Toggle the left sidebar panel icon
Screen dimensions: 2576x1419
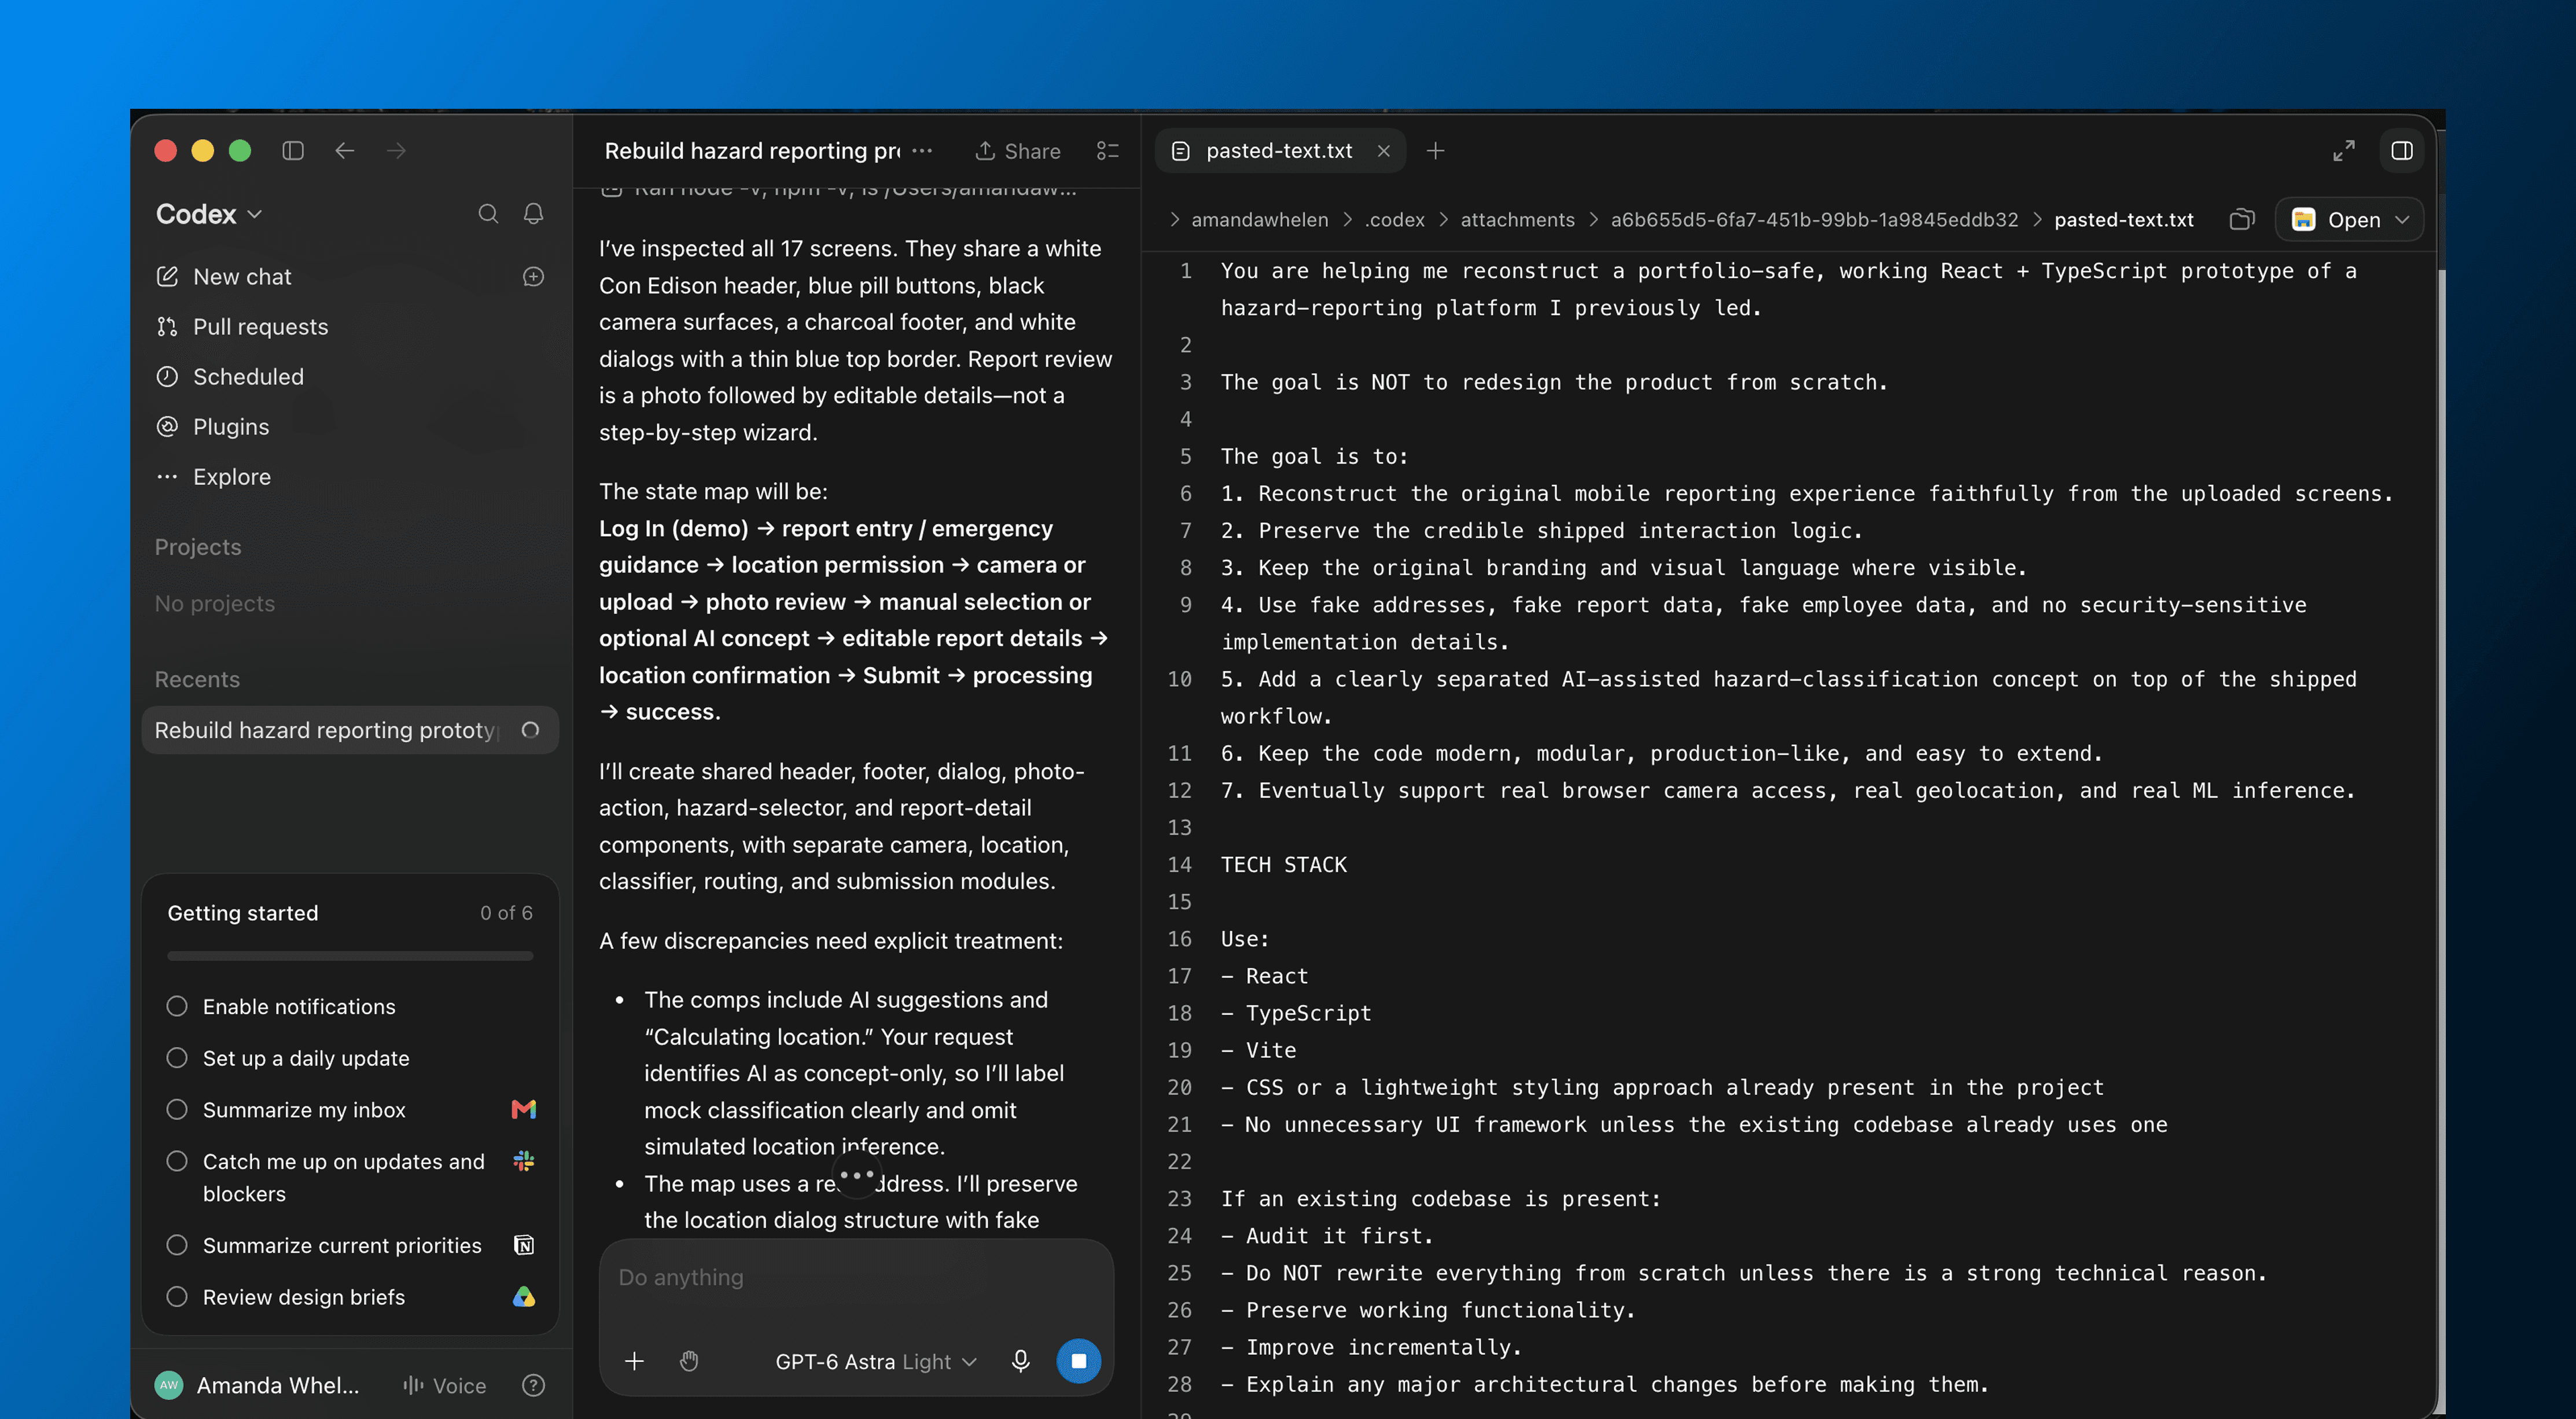(293, 151)
